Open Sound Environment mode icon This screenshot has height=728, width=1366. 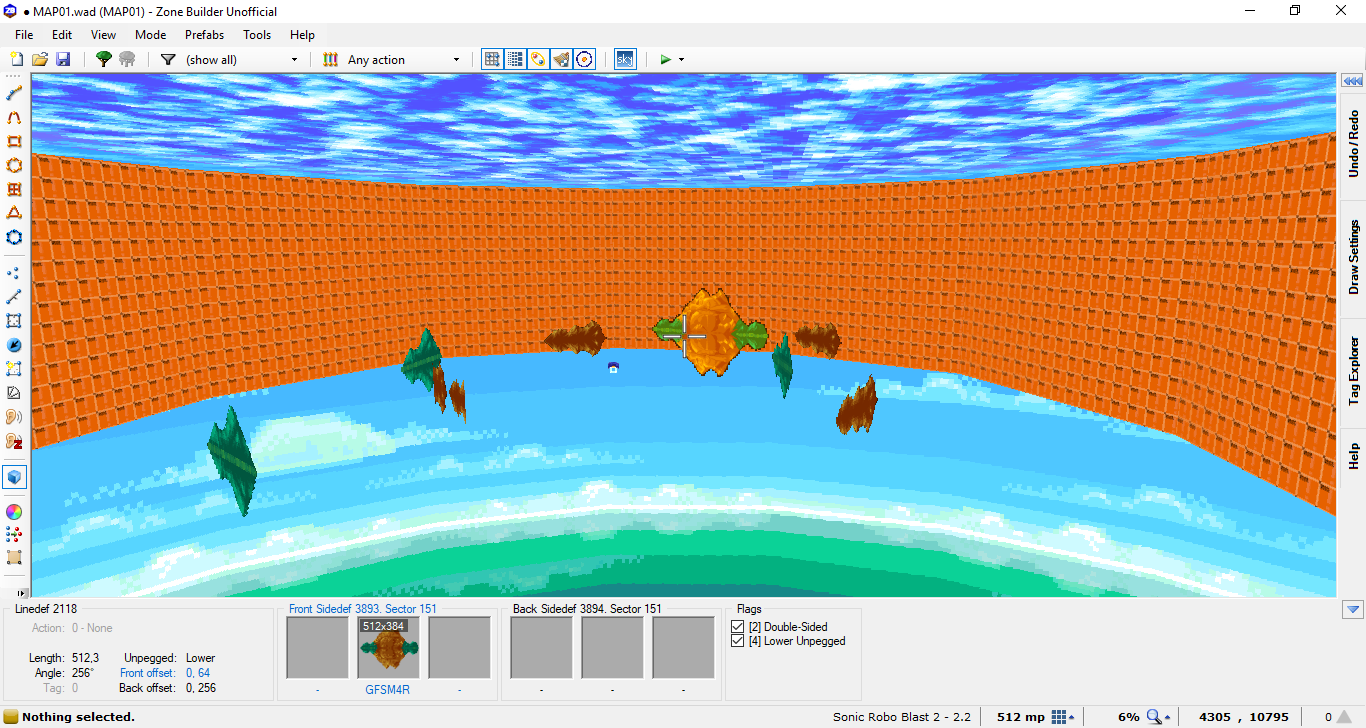point(14,441)
